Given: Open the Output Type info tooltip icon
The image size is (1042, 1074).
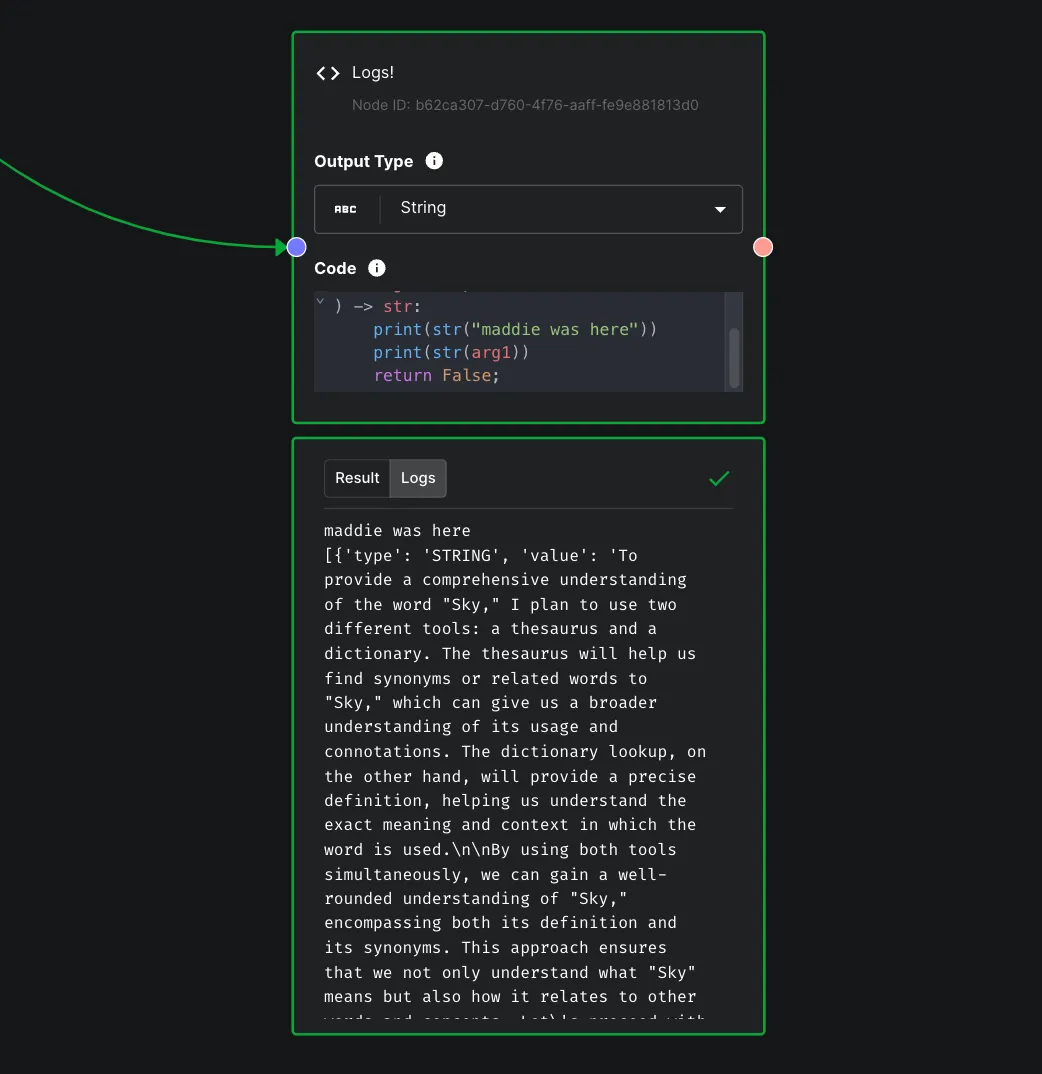Looking at the screenshot, I should [434, 161].
